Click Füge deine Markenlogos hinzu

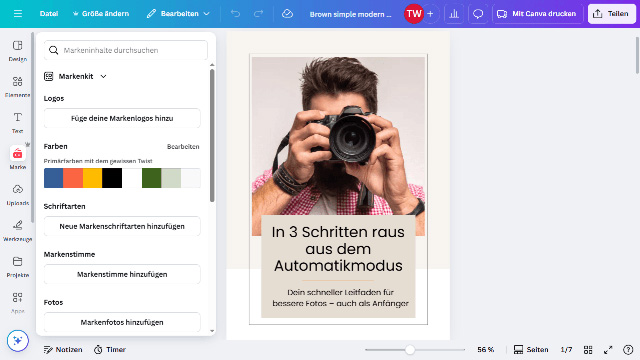tap(122, 118)
